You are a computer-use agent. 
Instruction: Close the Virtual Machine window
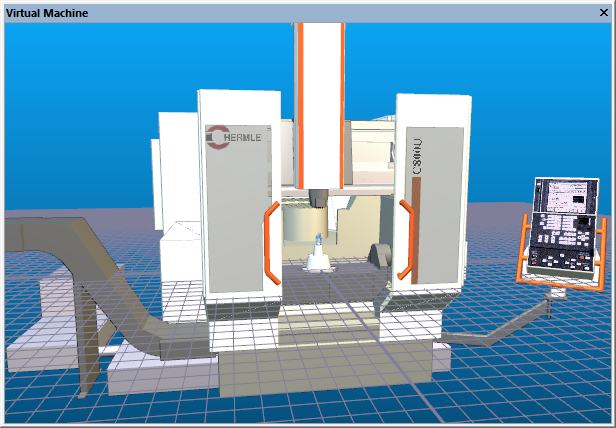(x=604, y=13)
